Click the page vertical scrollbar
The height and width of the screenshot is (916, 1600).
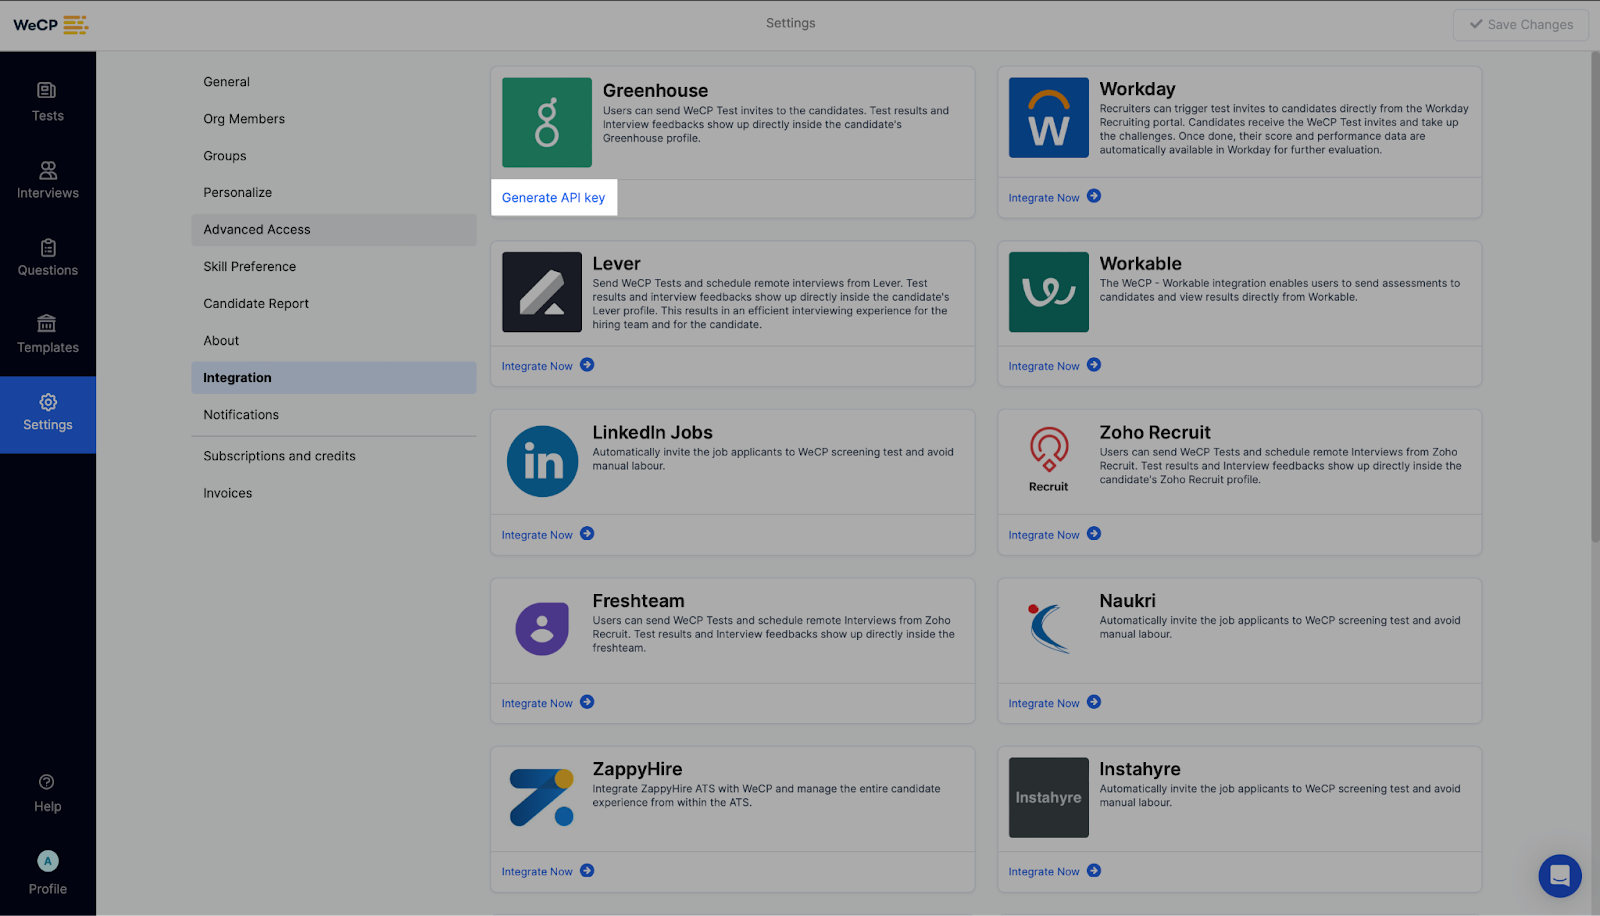click(x=1595, y=296)
